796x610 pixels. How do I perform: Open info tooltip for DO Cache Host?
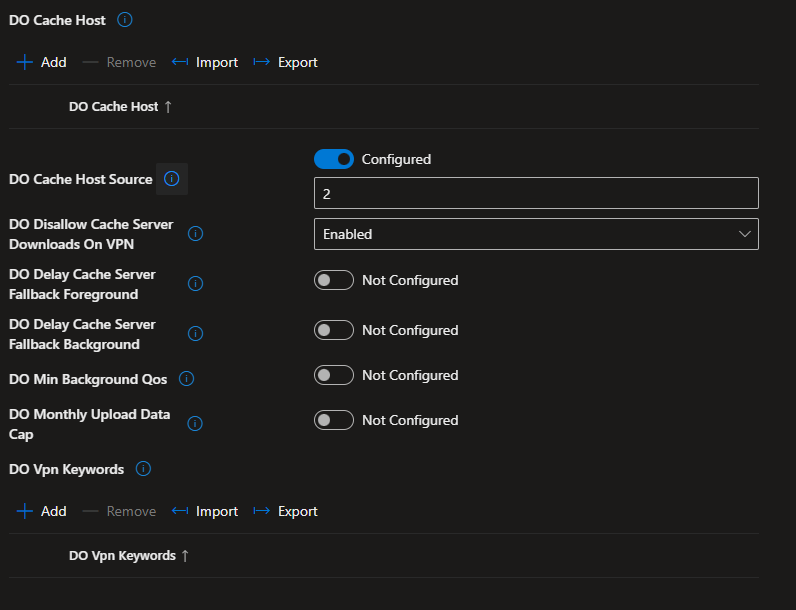tap(125, 20)
